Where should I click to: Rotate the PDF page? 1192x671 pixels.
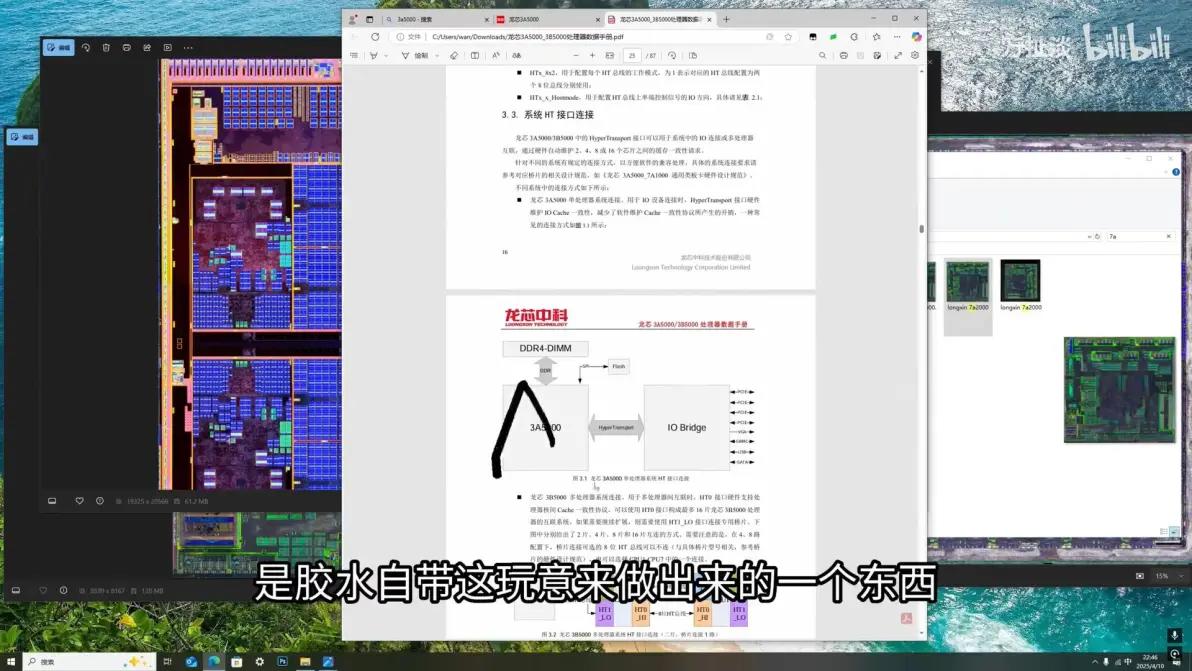point(672,55)
